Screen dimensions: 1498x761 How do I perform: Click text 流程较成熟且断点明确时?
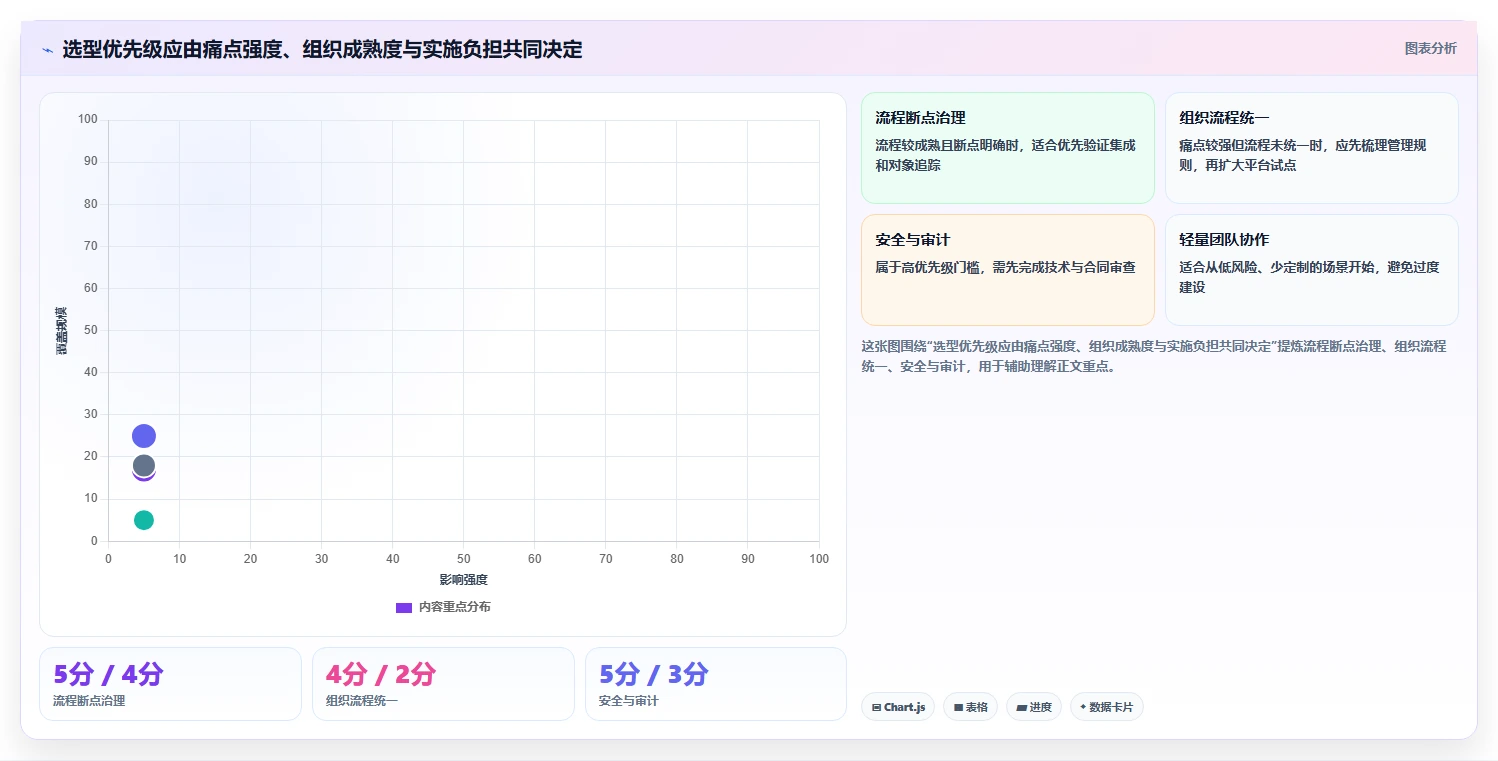[1005, 155]
